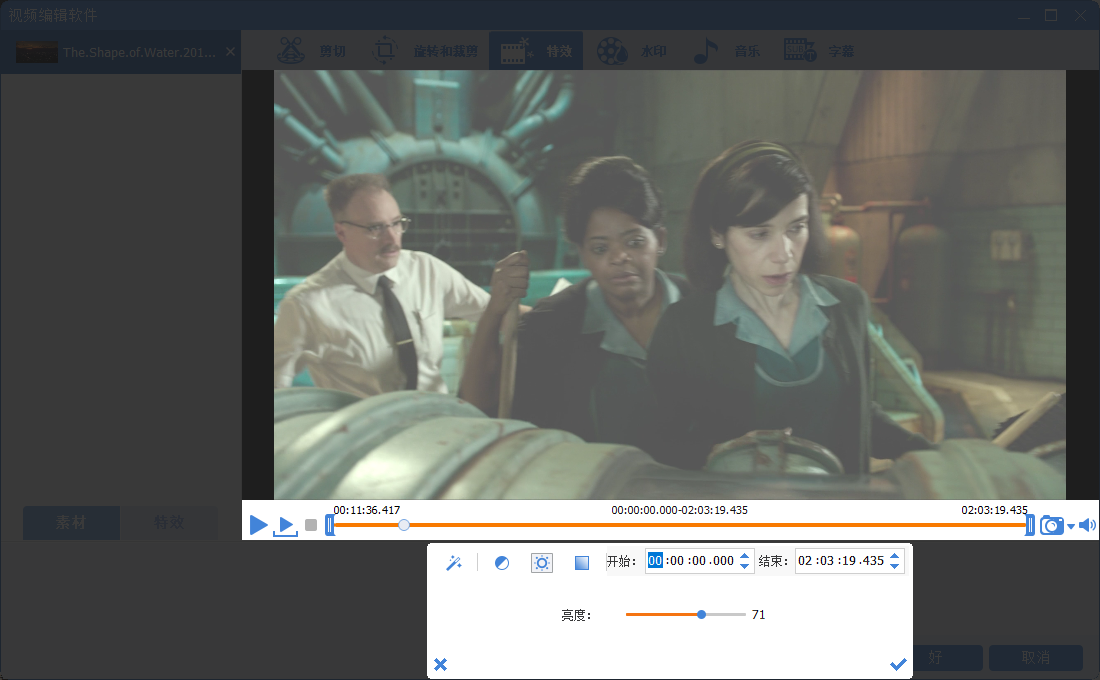The height and width of the screenshot is (680, 1100).
Task: Maximize the 视频编辑软件 window
Action: [x=1051, y=15]
